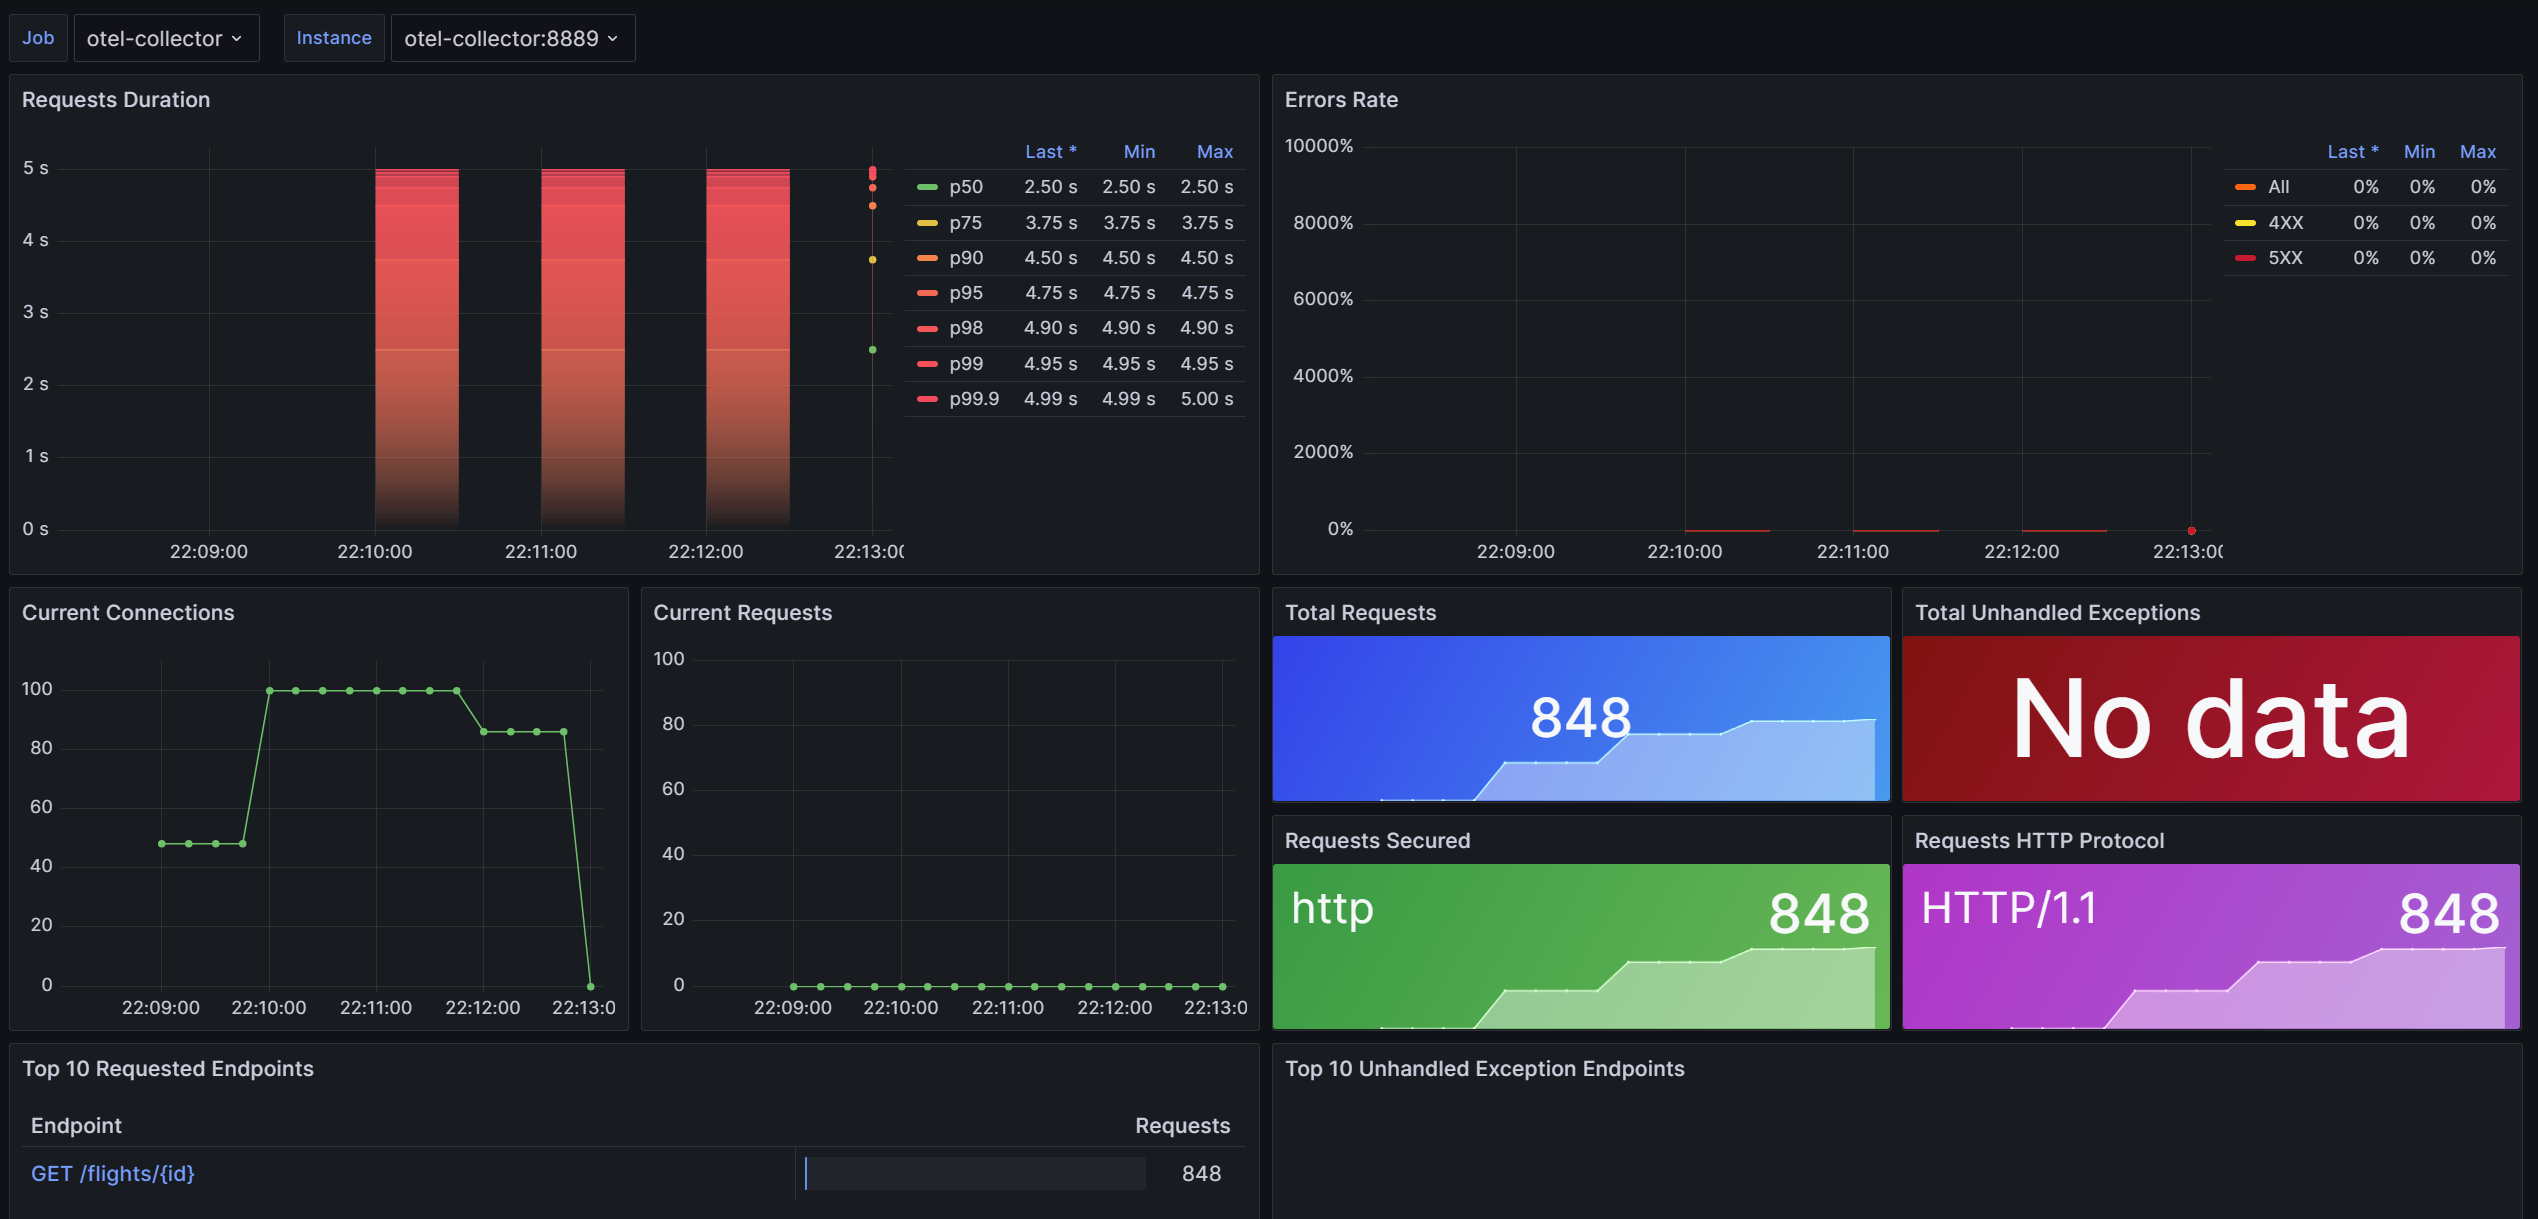The image size is (2538, 1219).
Task: Open the Job otel-collector dropdown
Action: coord(166,38)
